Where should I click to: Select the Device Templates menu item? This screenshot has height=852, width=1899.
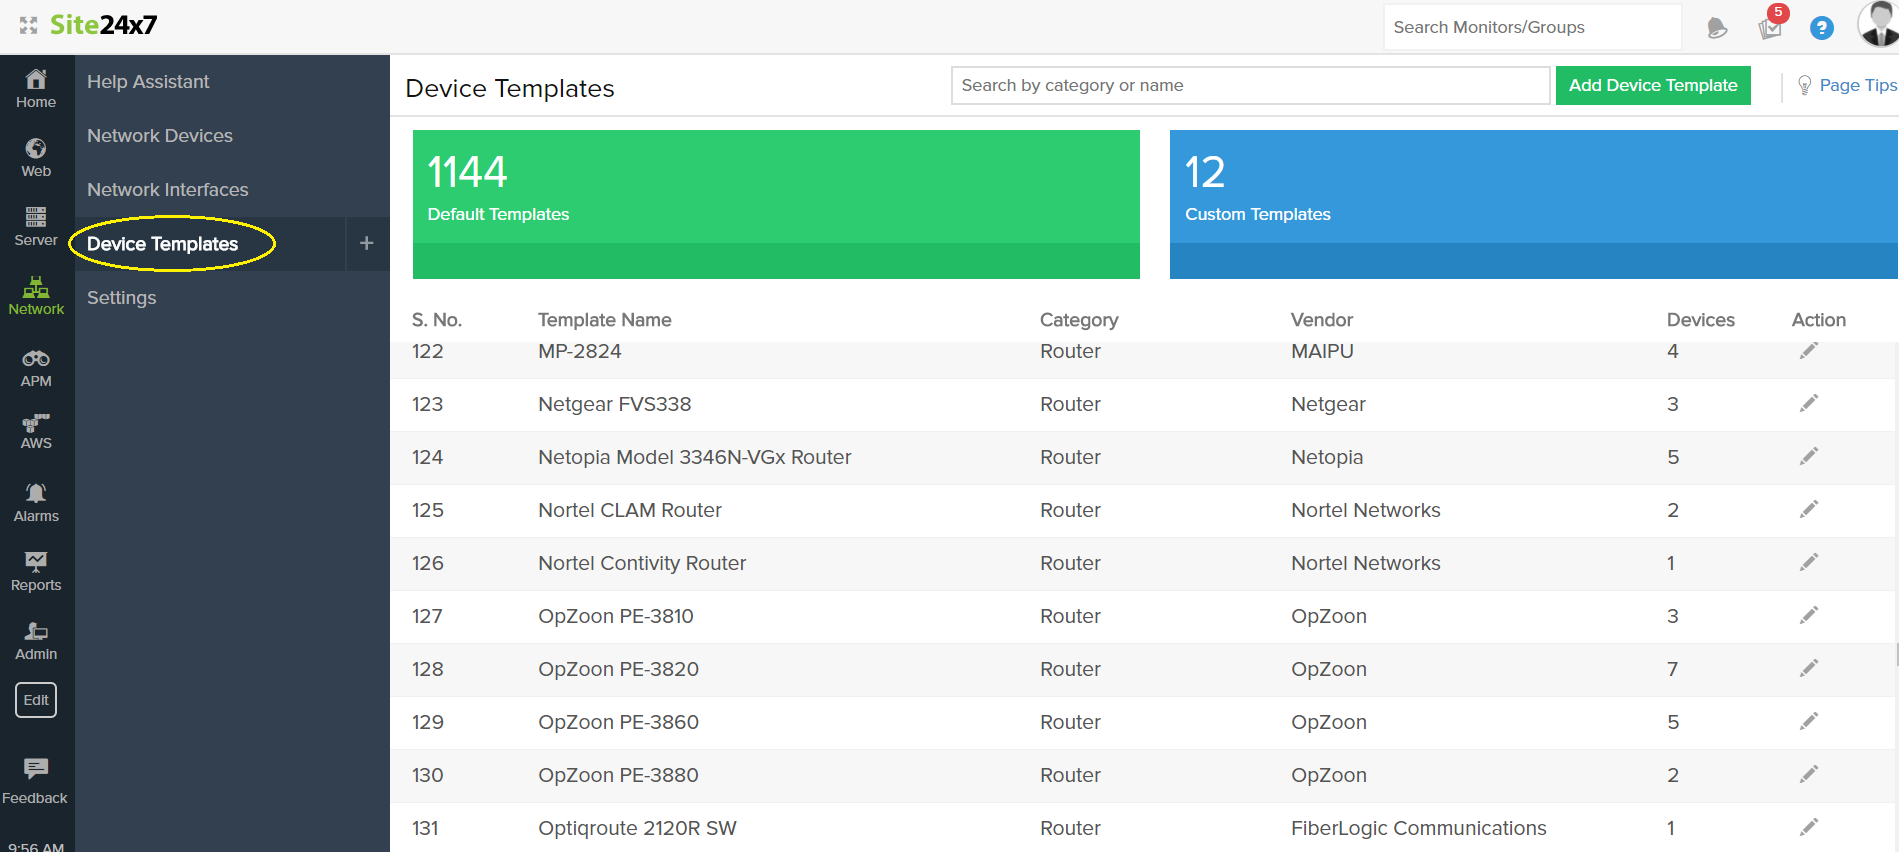163,244
